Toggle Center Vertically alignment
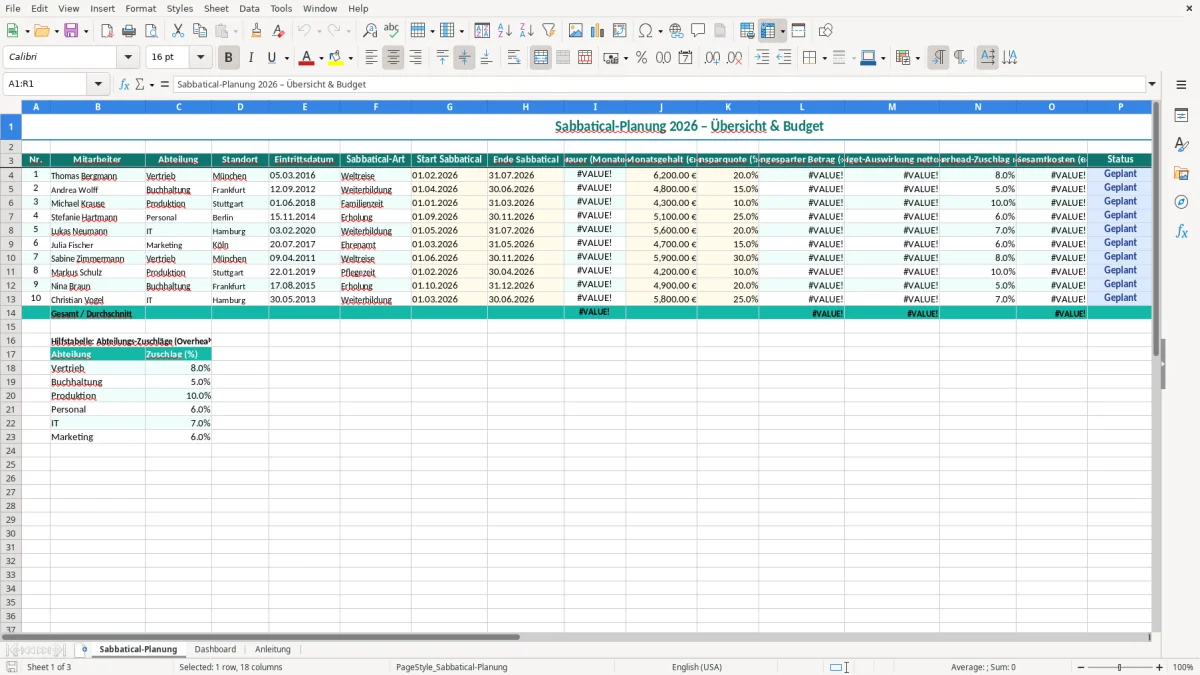 click(x=464, y=58)
